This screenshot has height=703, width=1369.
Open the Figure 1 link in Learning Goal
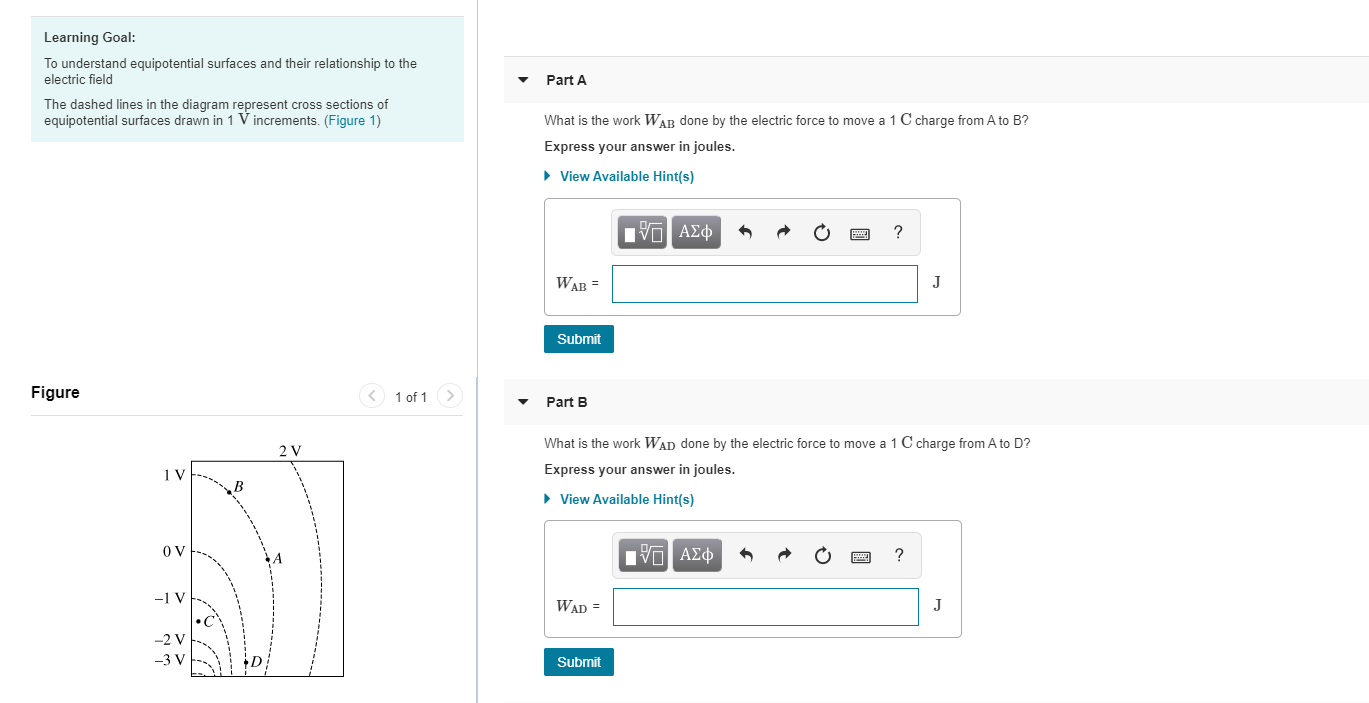[352, 120]
